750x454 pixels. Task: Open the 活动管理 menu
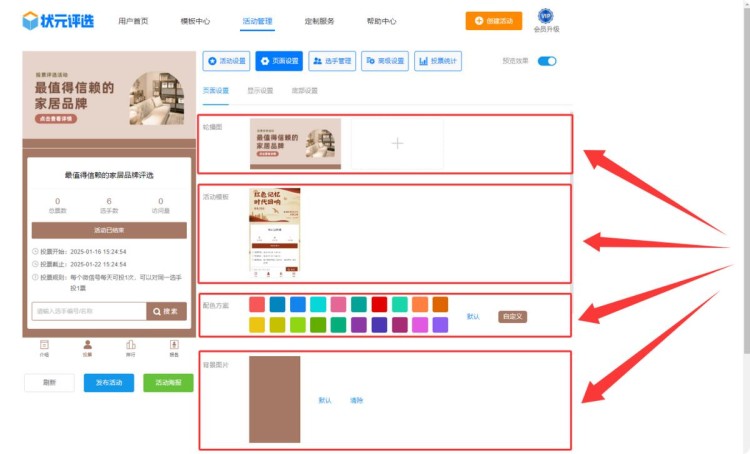(x=257, y=21)
